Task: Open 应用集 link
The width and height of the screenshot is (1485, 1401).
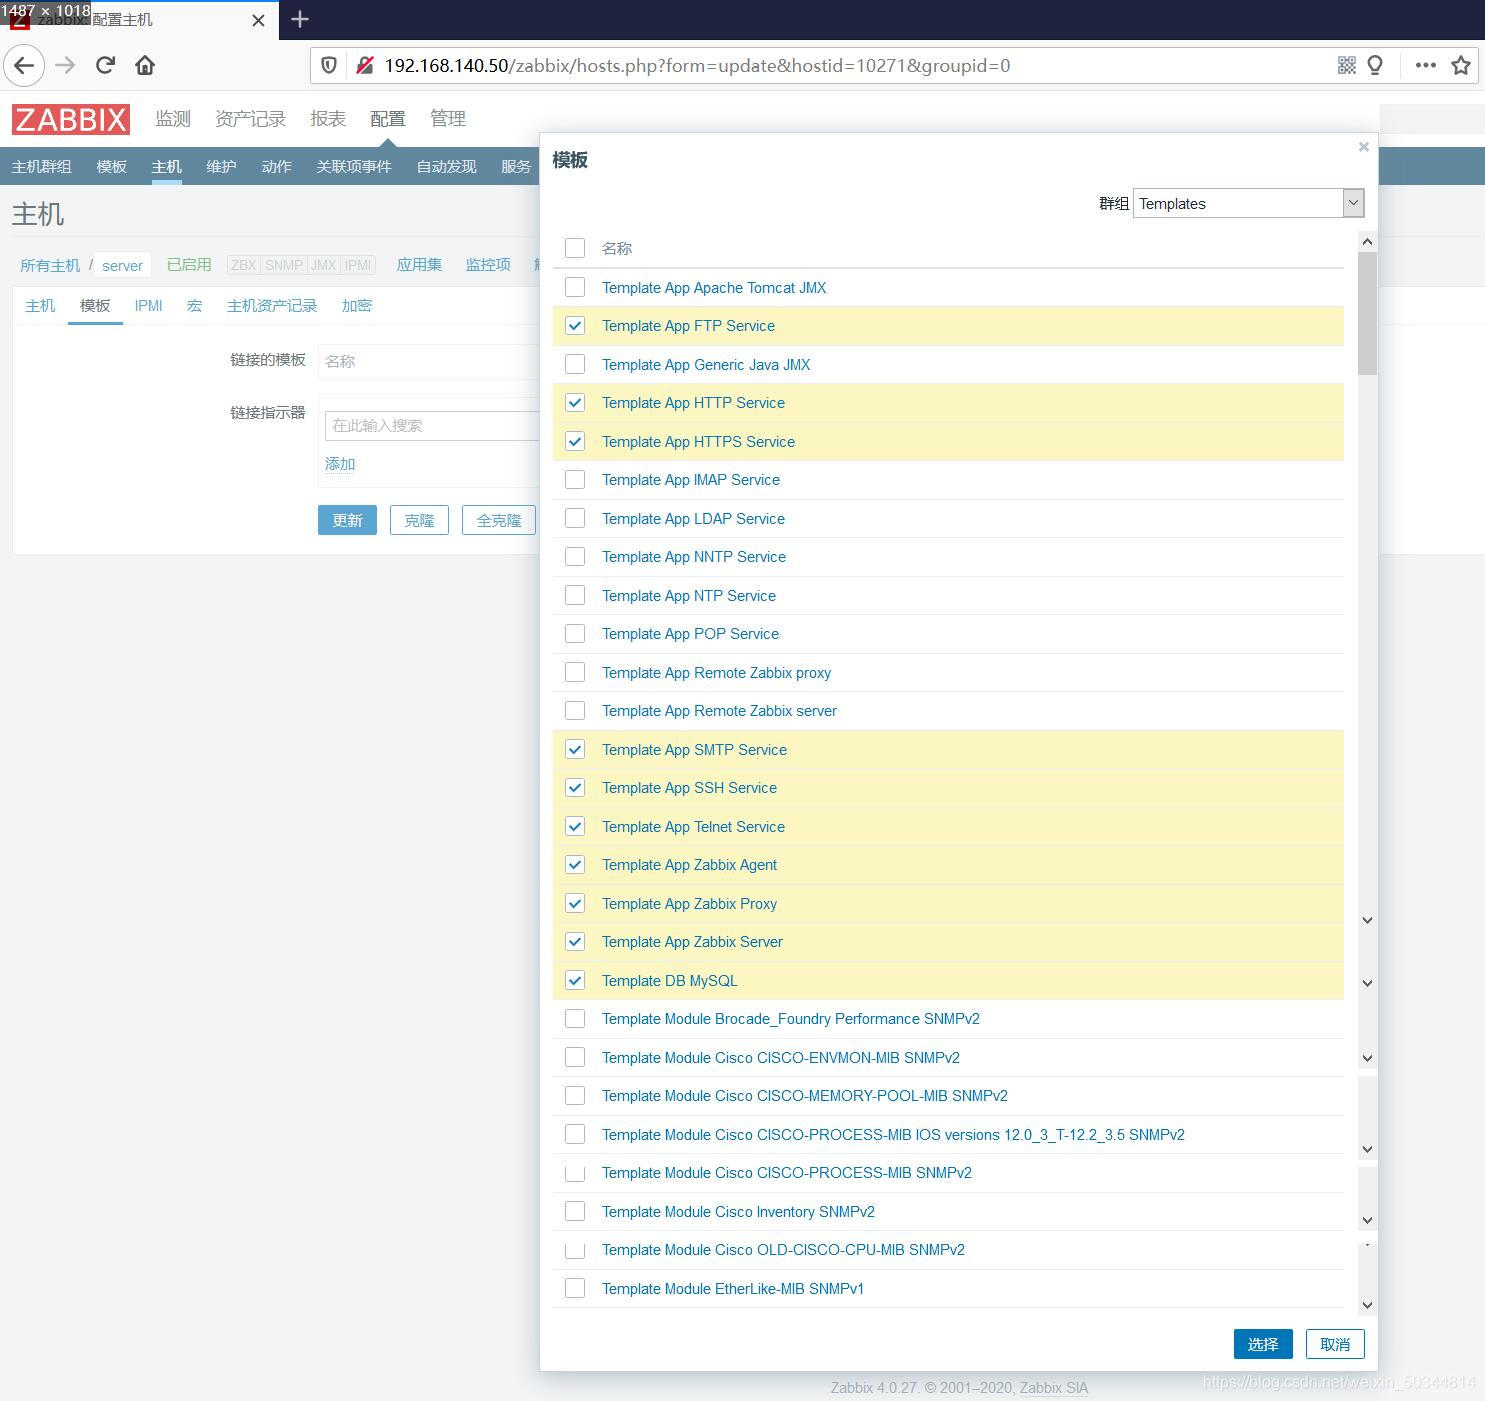Action: point(419,264)
